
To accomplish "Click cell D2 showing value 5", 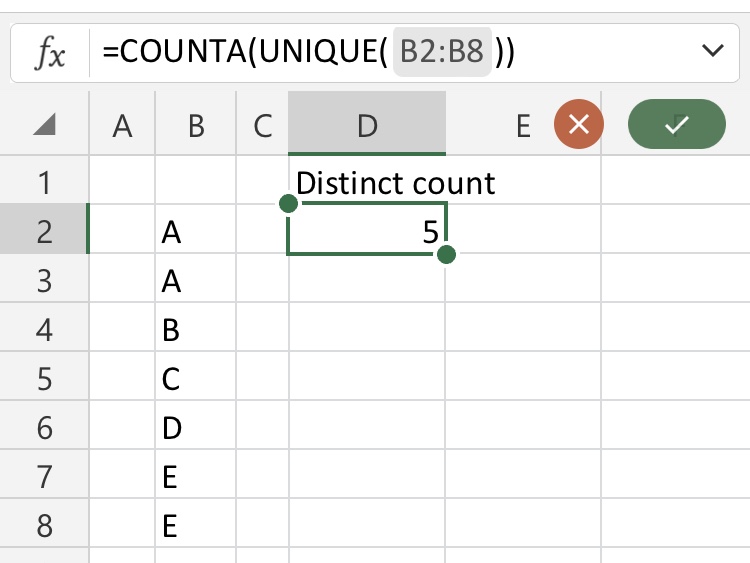I will tap(367, 232).
